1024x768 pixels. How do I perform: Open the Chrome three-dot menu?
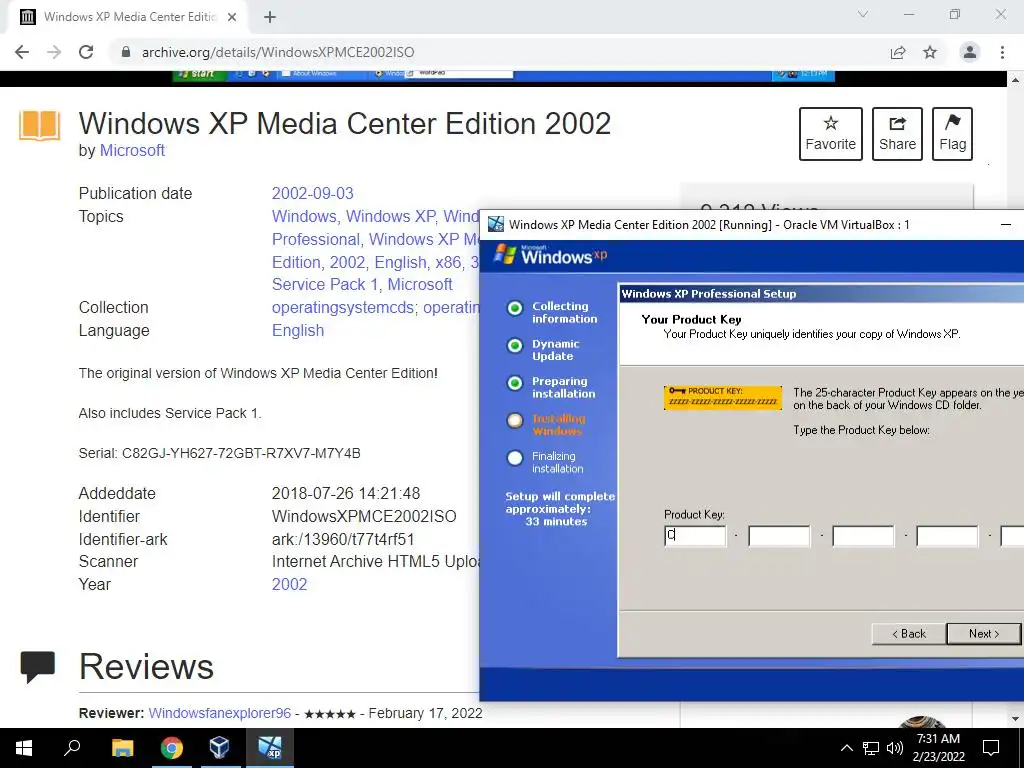point(1002,52)
